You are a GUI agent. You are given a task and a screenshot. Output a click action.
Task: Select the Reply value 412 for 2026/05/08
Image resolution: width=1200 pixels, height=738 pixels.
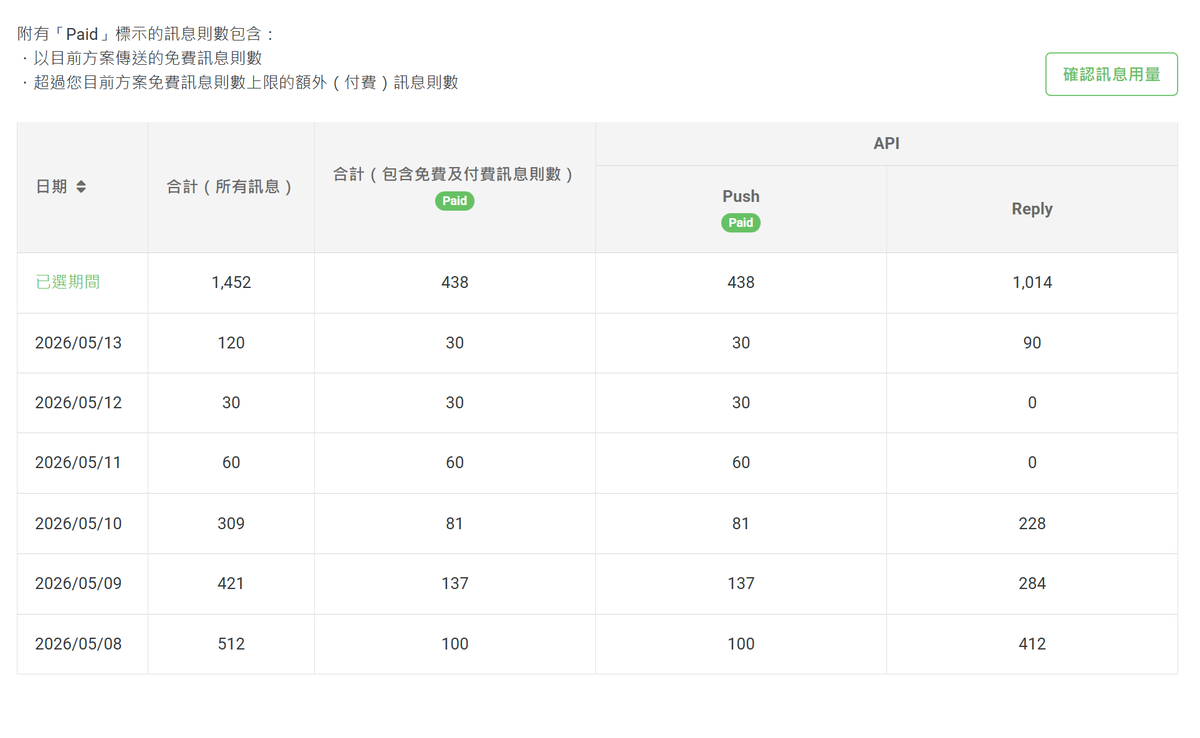[1032, 644]
